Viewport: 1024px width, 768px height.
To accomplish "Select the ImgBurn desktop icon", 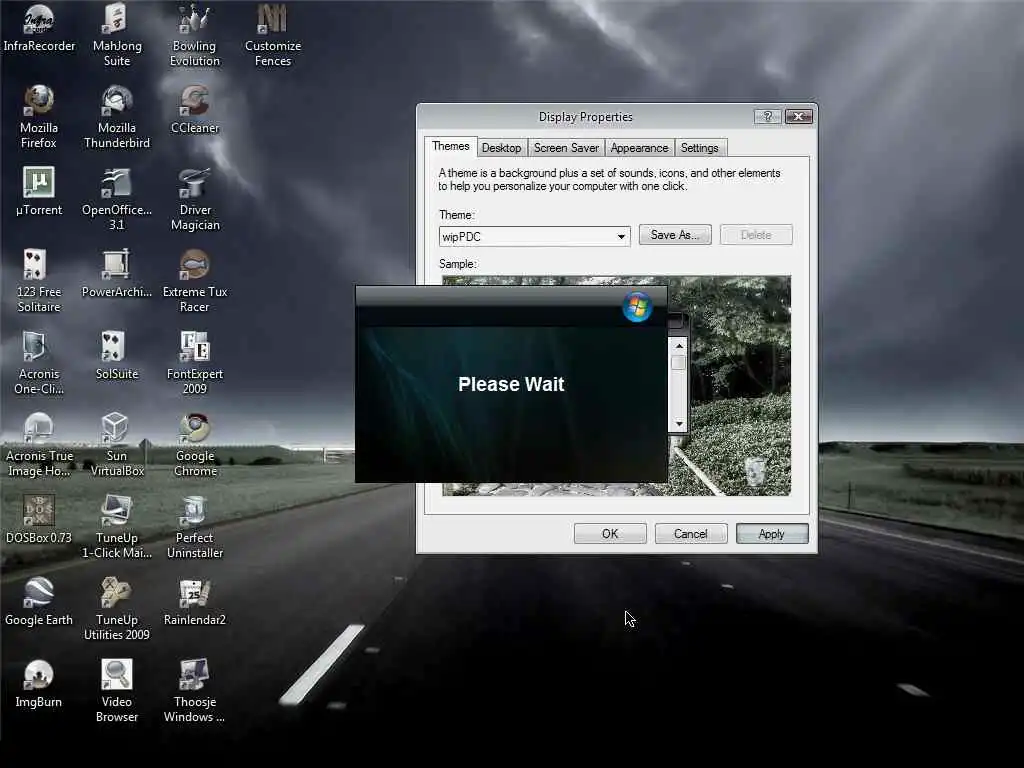I will click(39, 684).
